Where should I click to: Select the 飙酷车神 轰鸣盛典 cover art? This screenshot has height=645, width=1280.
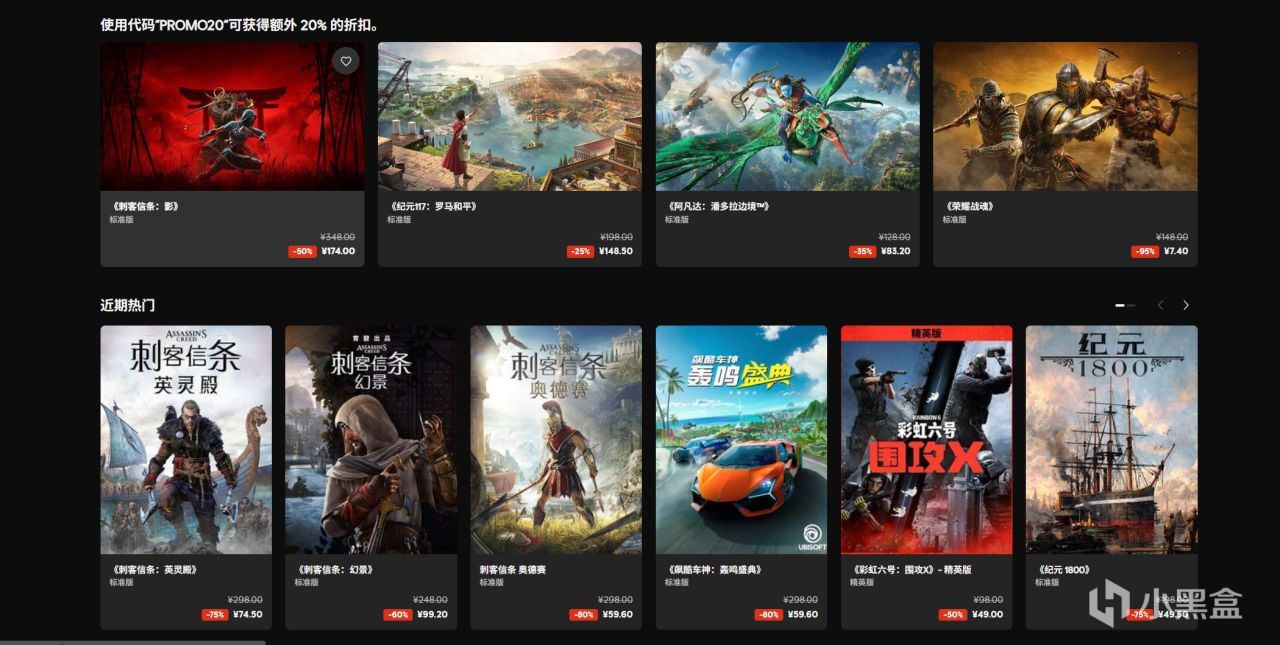point(741,439)
